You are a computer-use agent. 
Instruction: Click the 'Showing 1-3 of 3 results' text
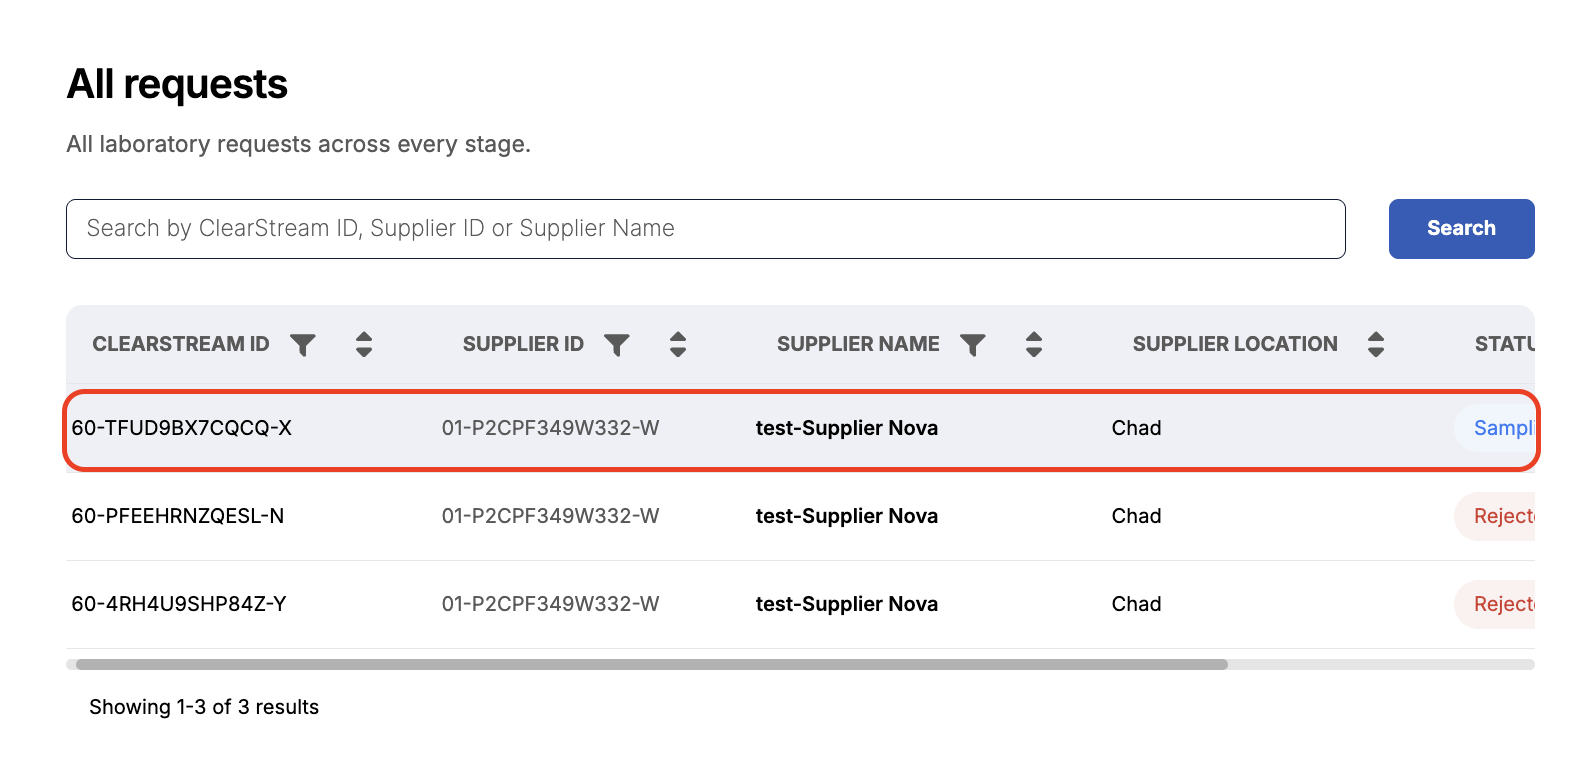(x=204, y=707)
